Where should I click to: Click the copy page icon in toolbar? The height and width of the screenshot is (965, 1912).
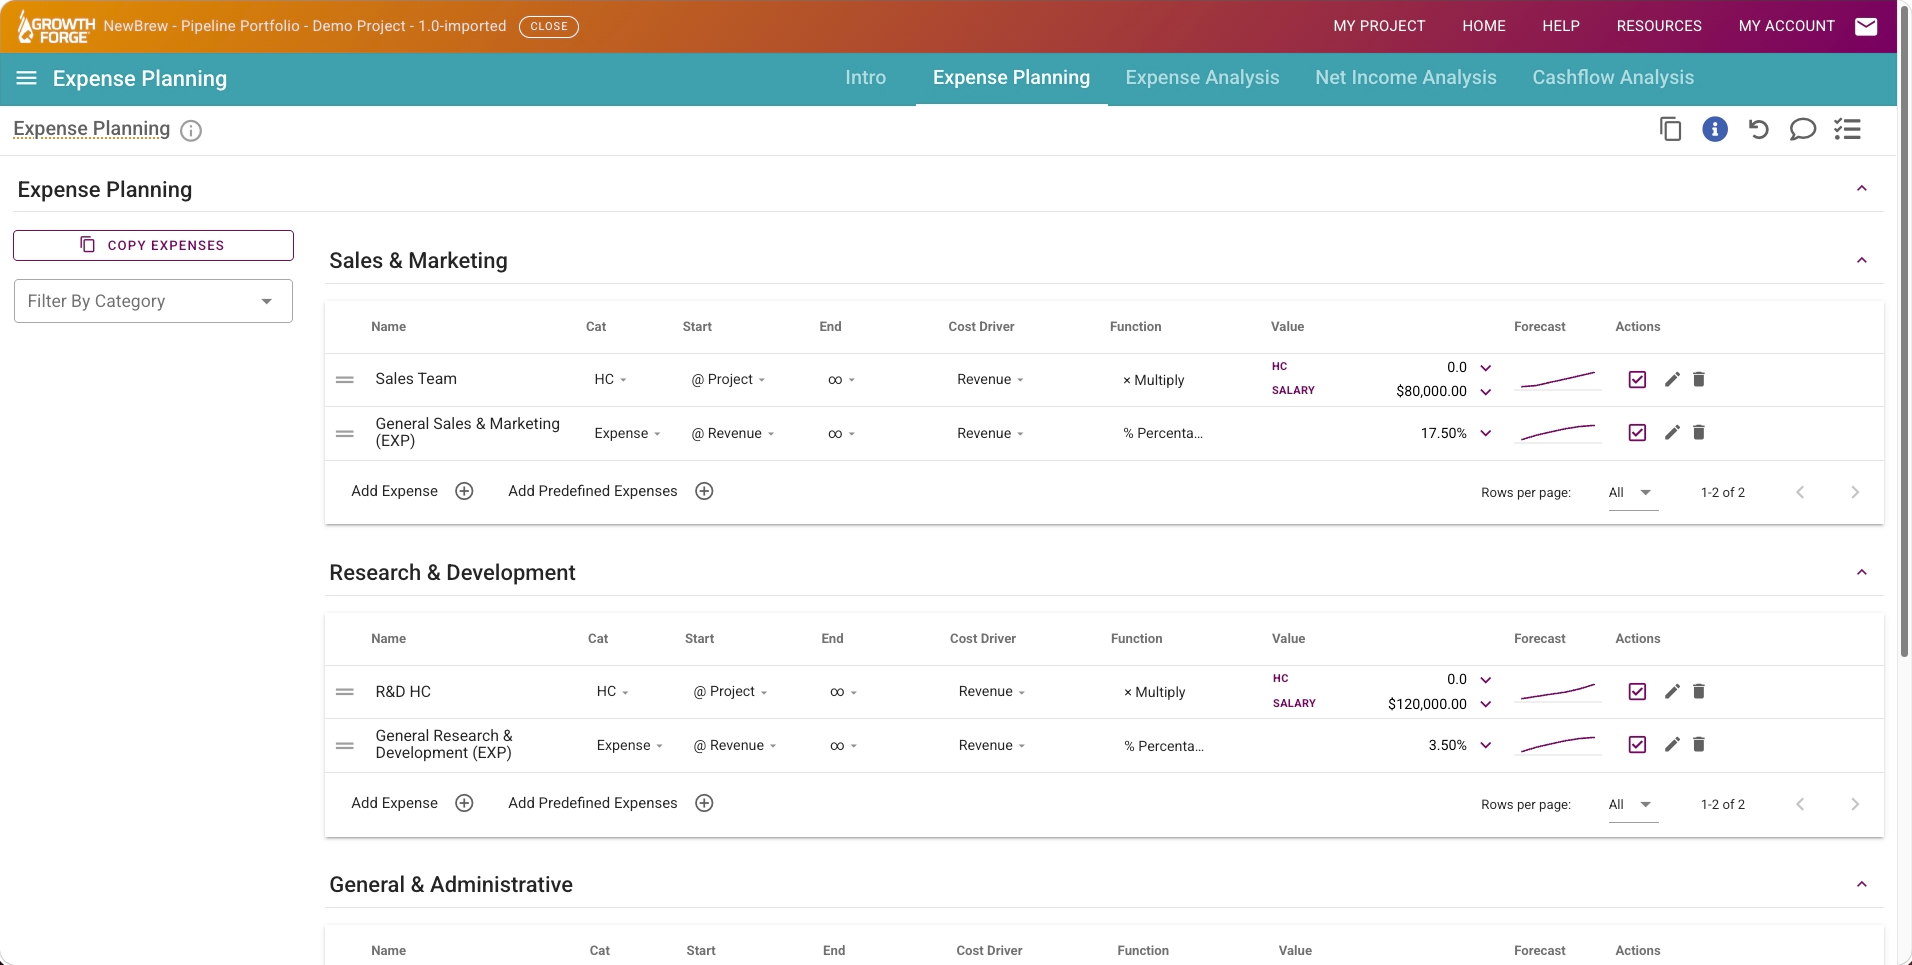tap(1670, 129)
